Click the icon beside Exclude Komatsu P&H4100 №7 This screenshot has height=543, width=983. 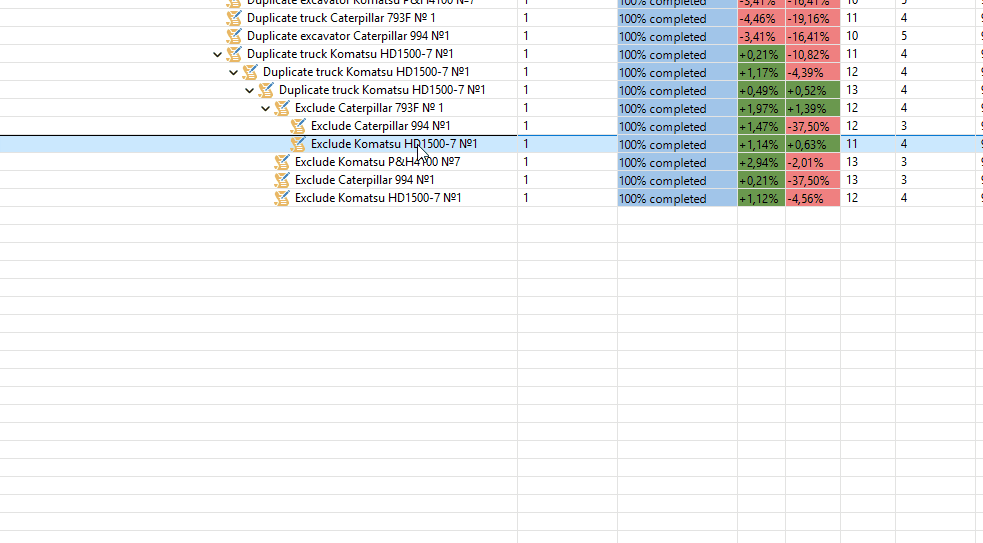282,162
